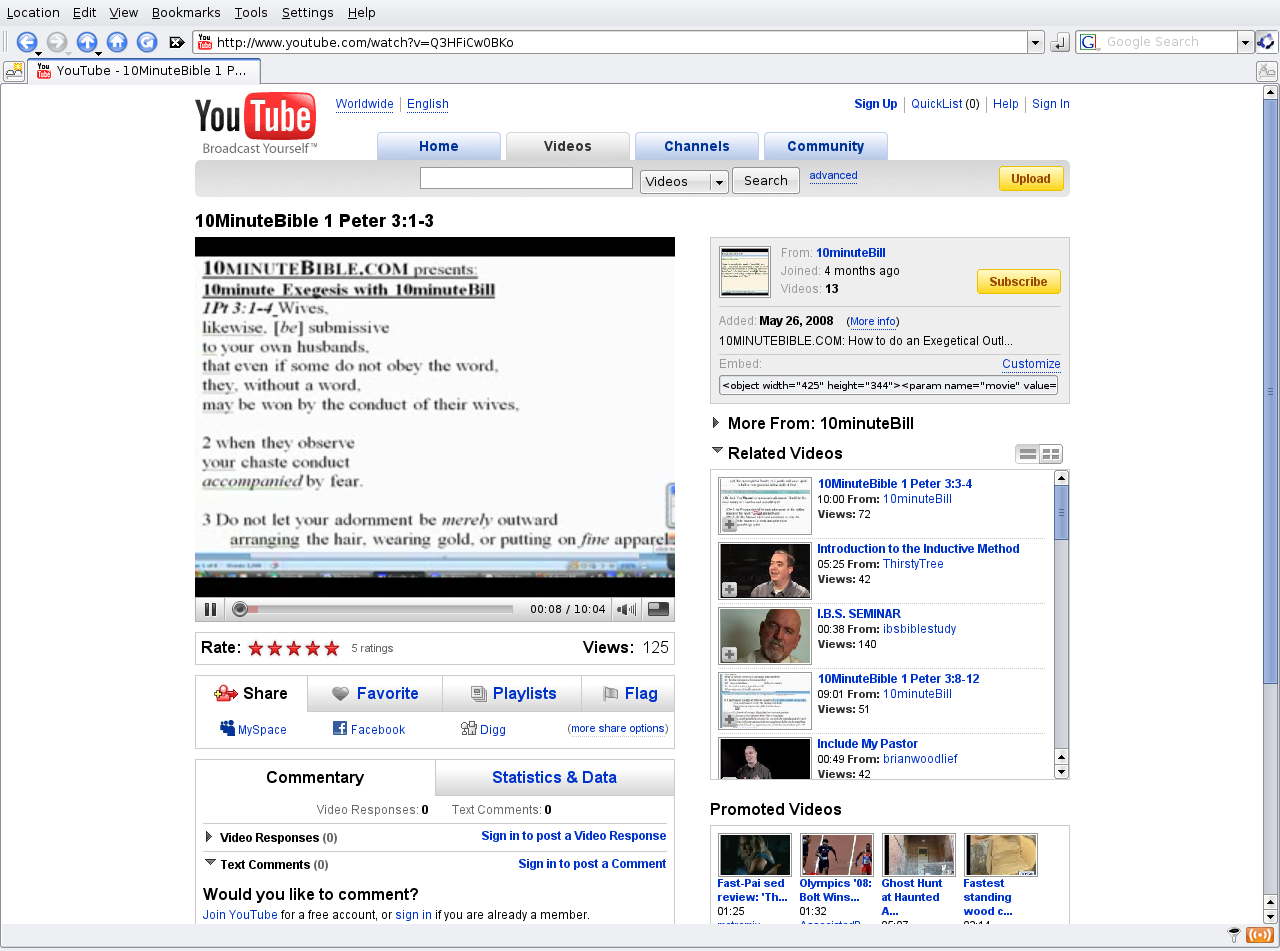Share to MySpace icon link
1280x951 pixels.
point(227,729)
